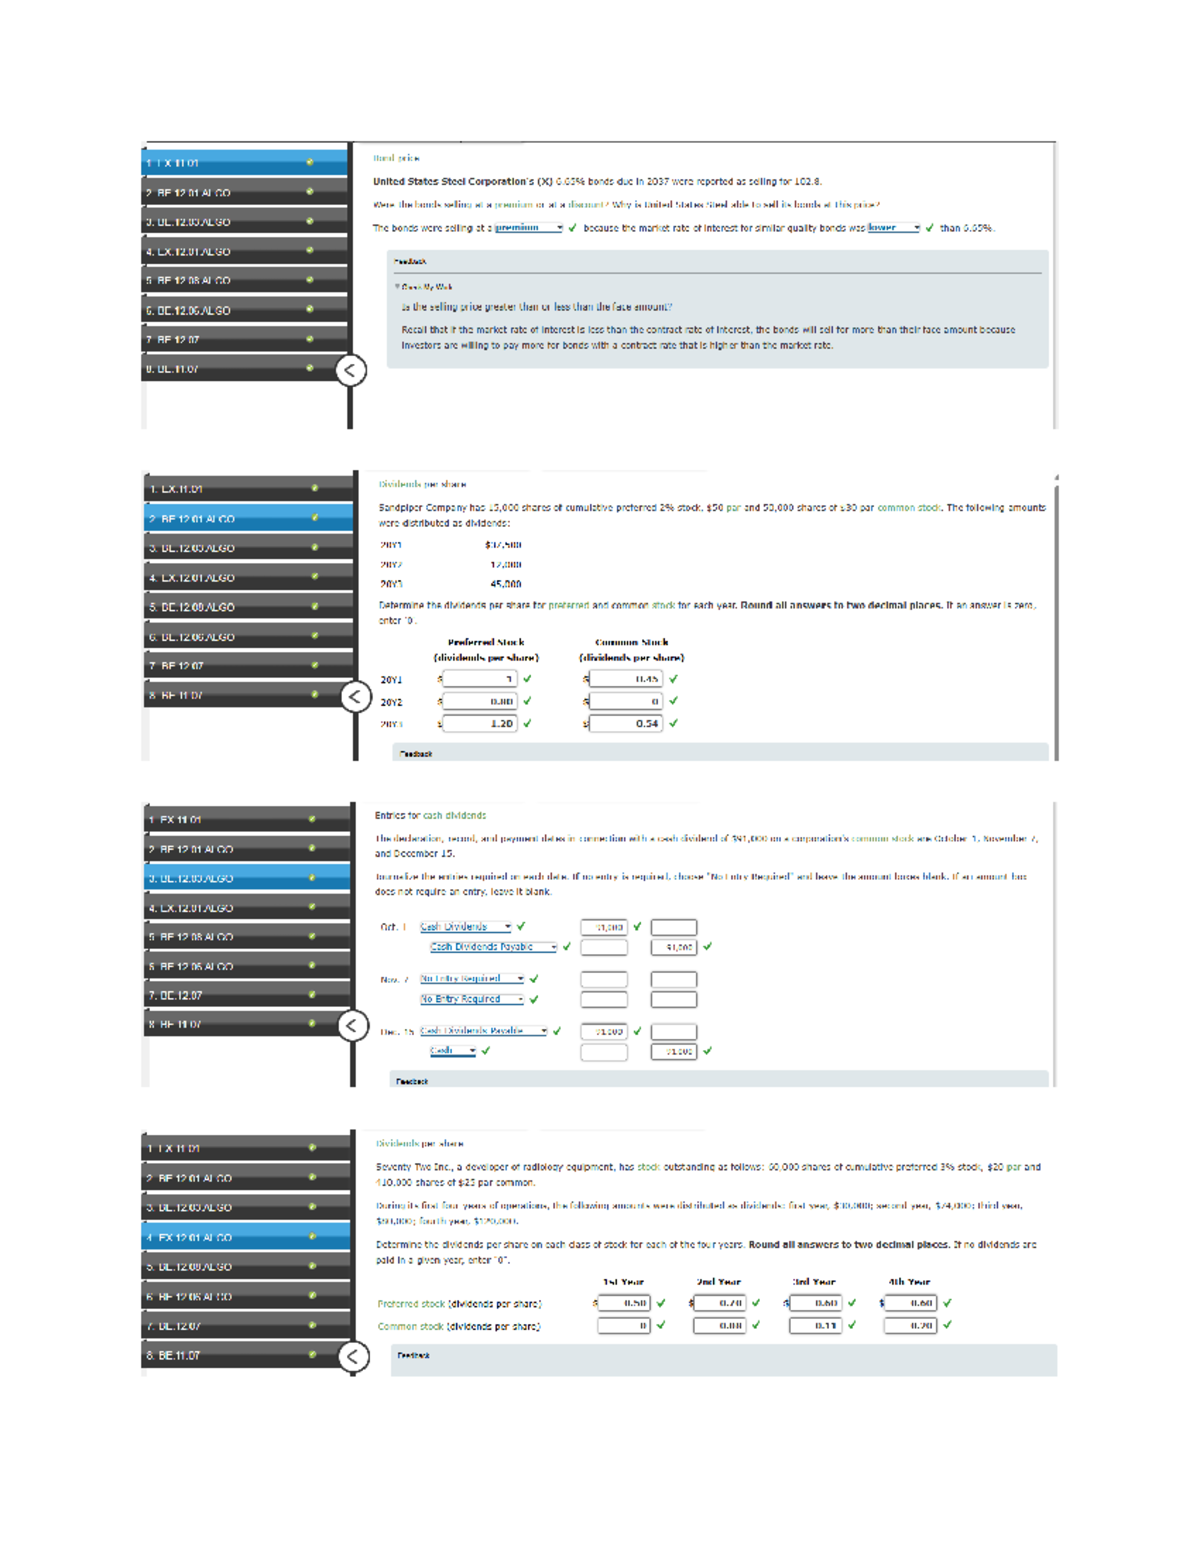Click the 'par' link in the Sandpiper question text

point(734,508)
